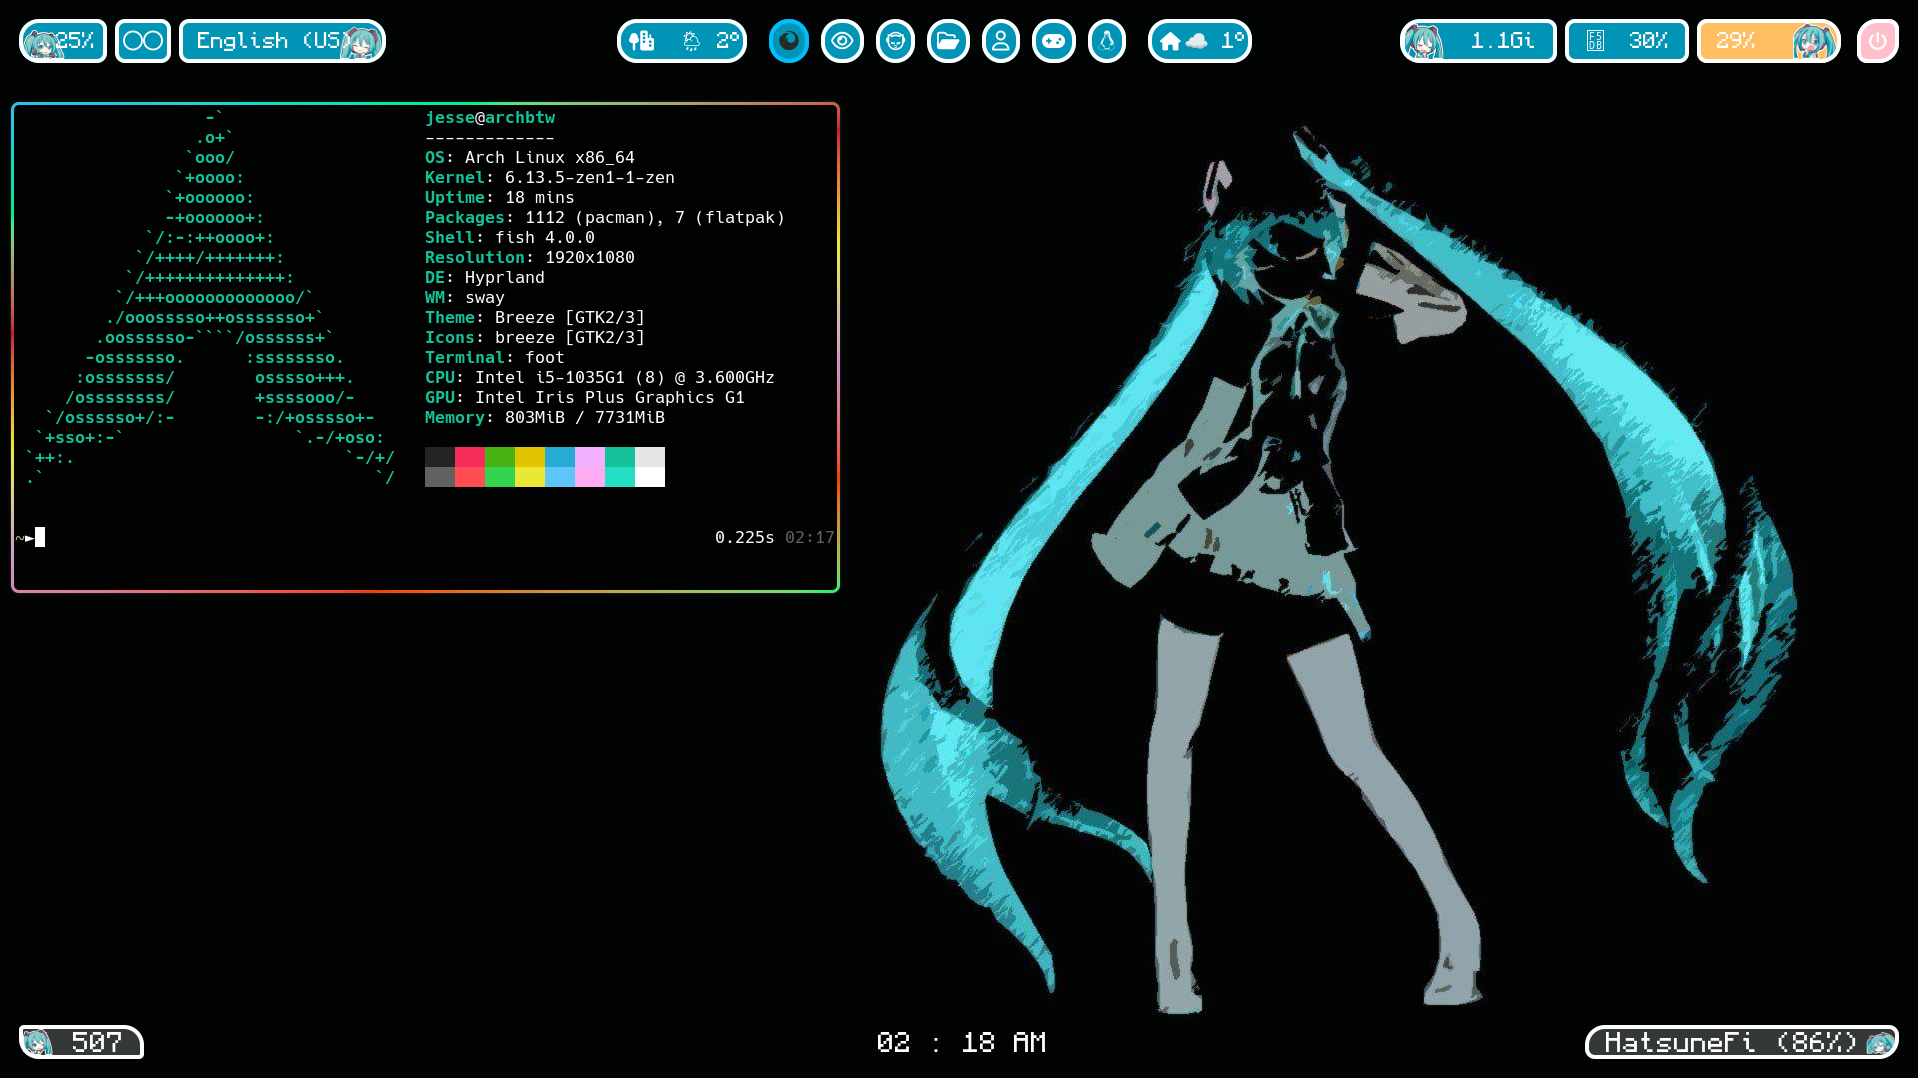Click the Arch Linux ASCII logo in the terminal
Screen dimensions: 1918x1078
(x=210, y=297)
